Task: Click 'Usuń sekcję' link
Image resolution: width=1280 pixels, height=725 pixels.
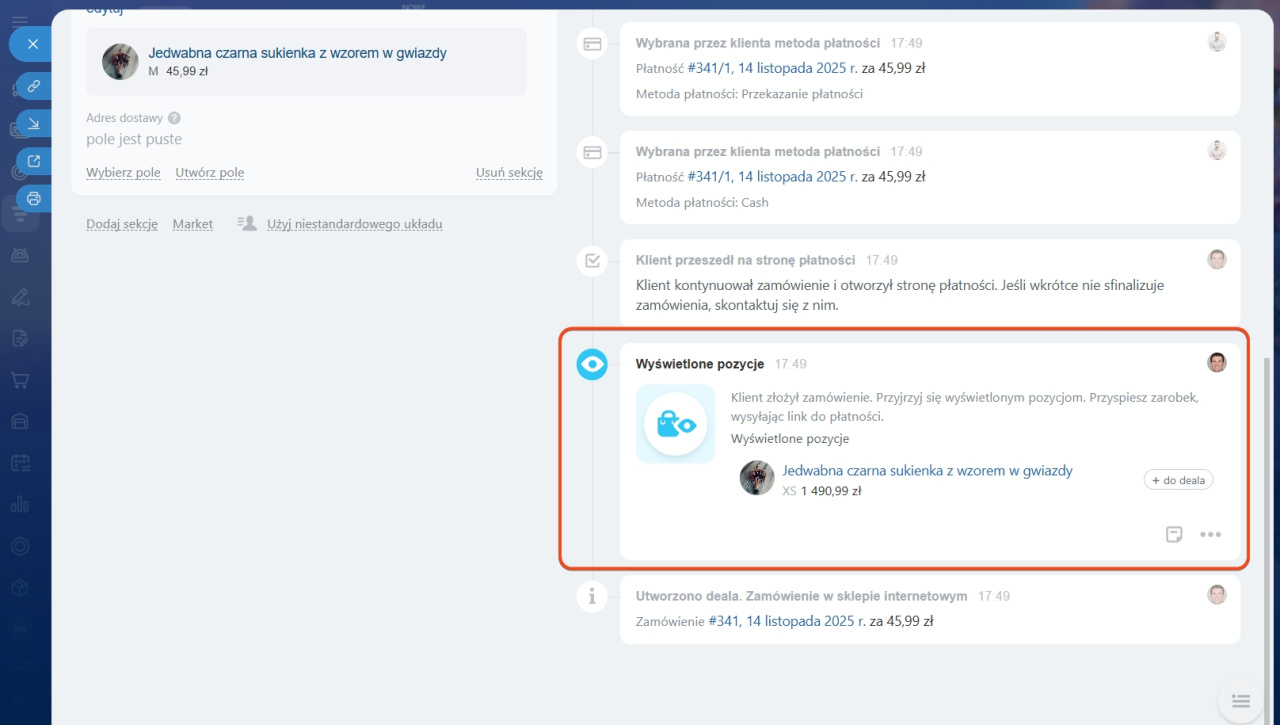Action: pos(509,173)
